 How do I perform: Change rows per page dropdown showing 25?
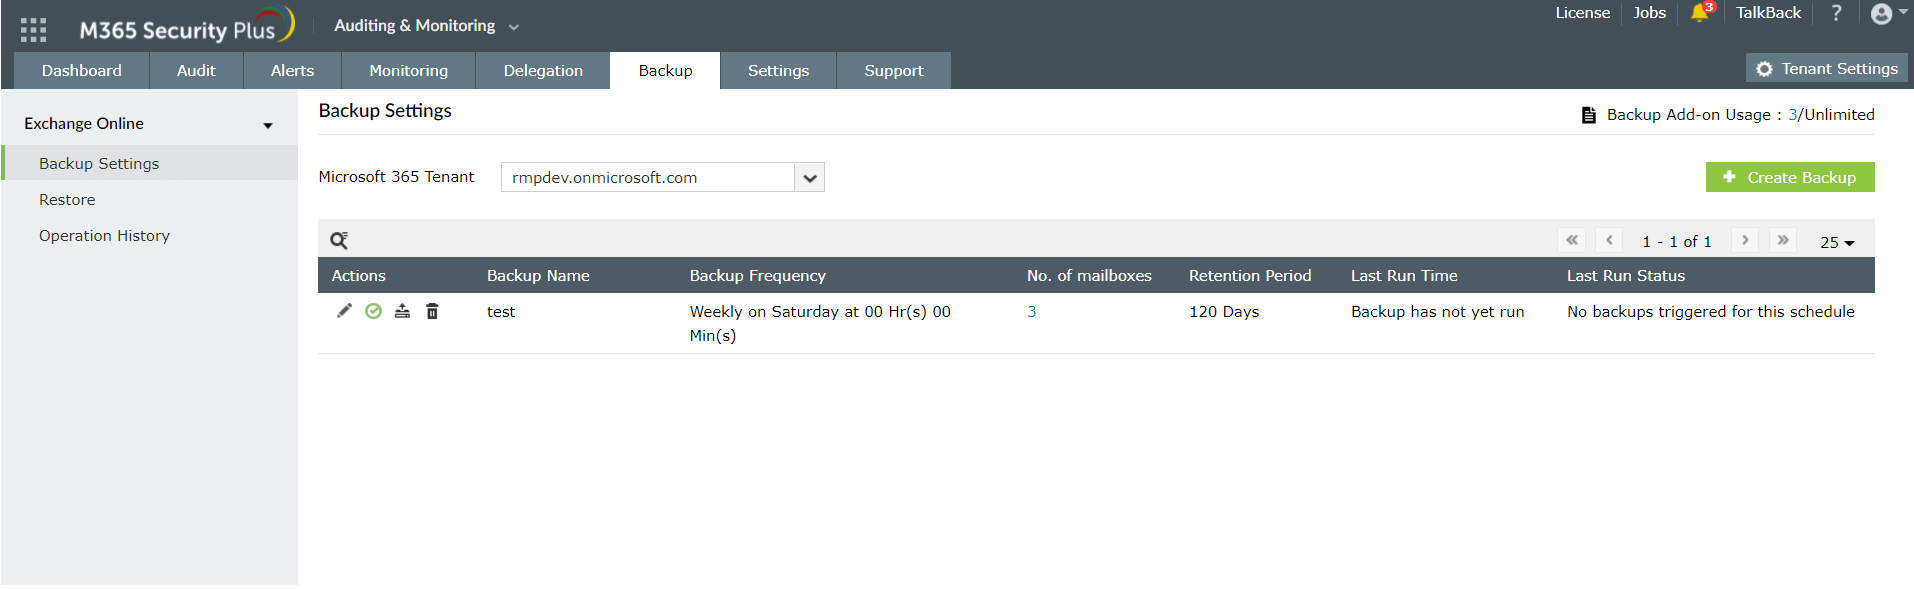tap(1837, 242)
